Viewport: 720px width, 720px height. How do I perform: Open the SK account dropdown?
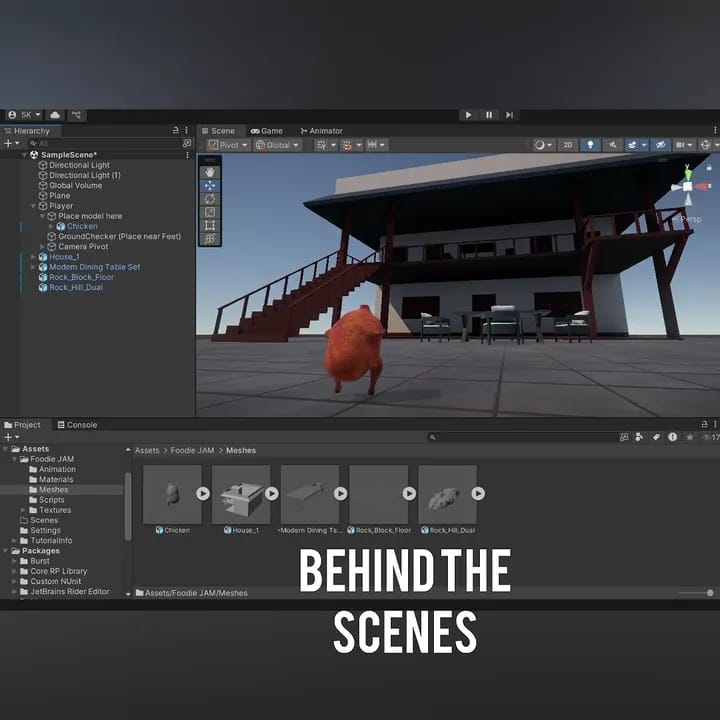pyautogui.click(x=25, y=115)
